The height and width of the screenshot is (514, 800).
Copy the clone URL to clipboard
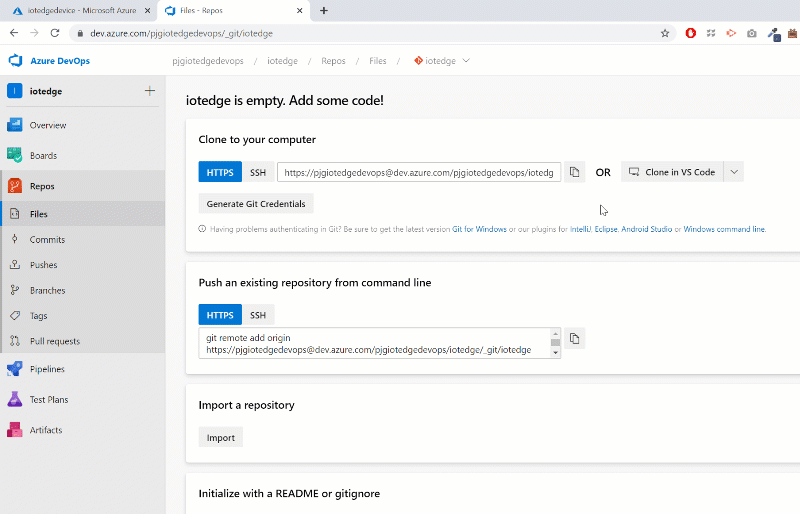[x=574, y=172]
